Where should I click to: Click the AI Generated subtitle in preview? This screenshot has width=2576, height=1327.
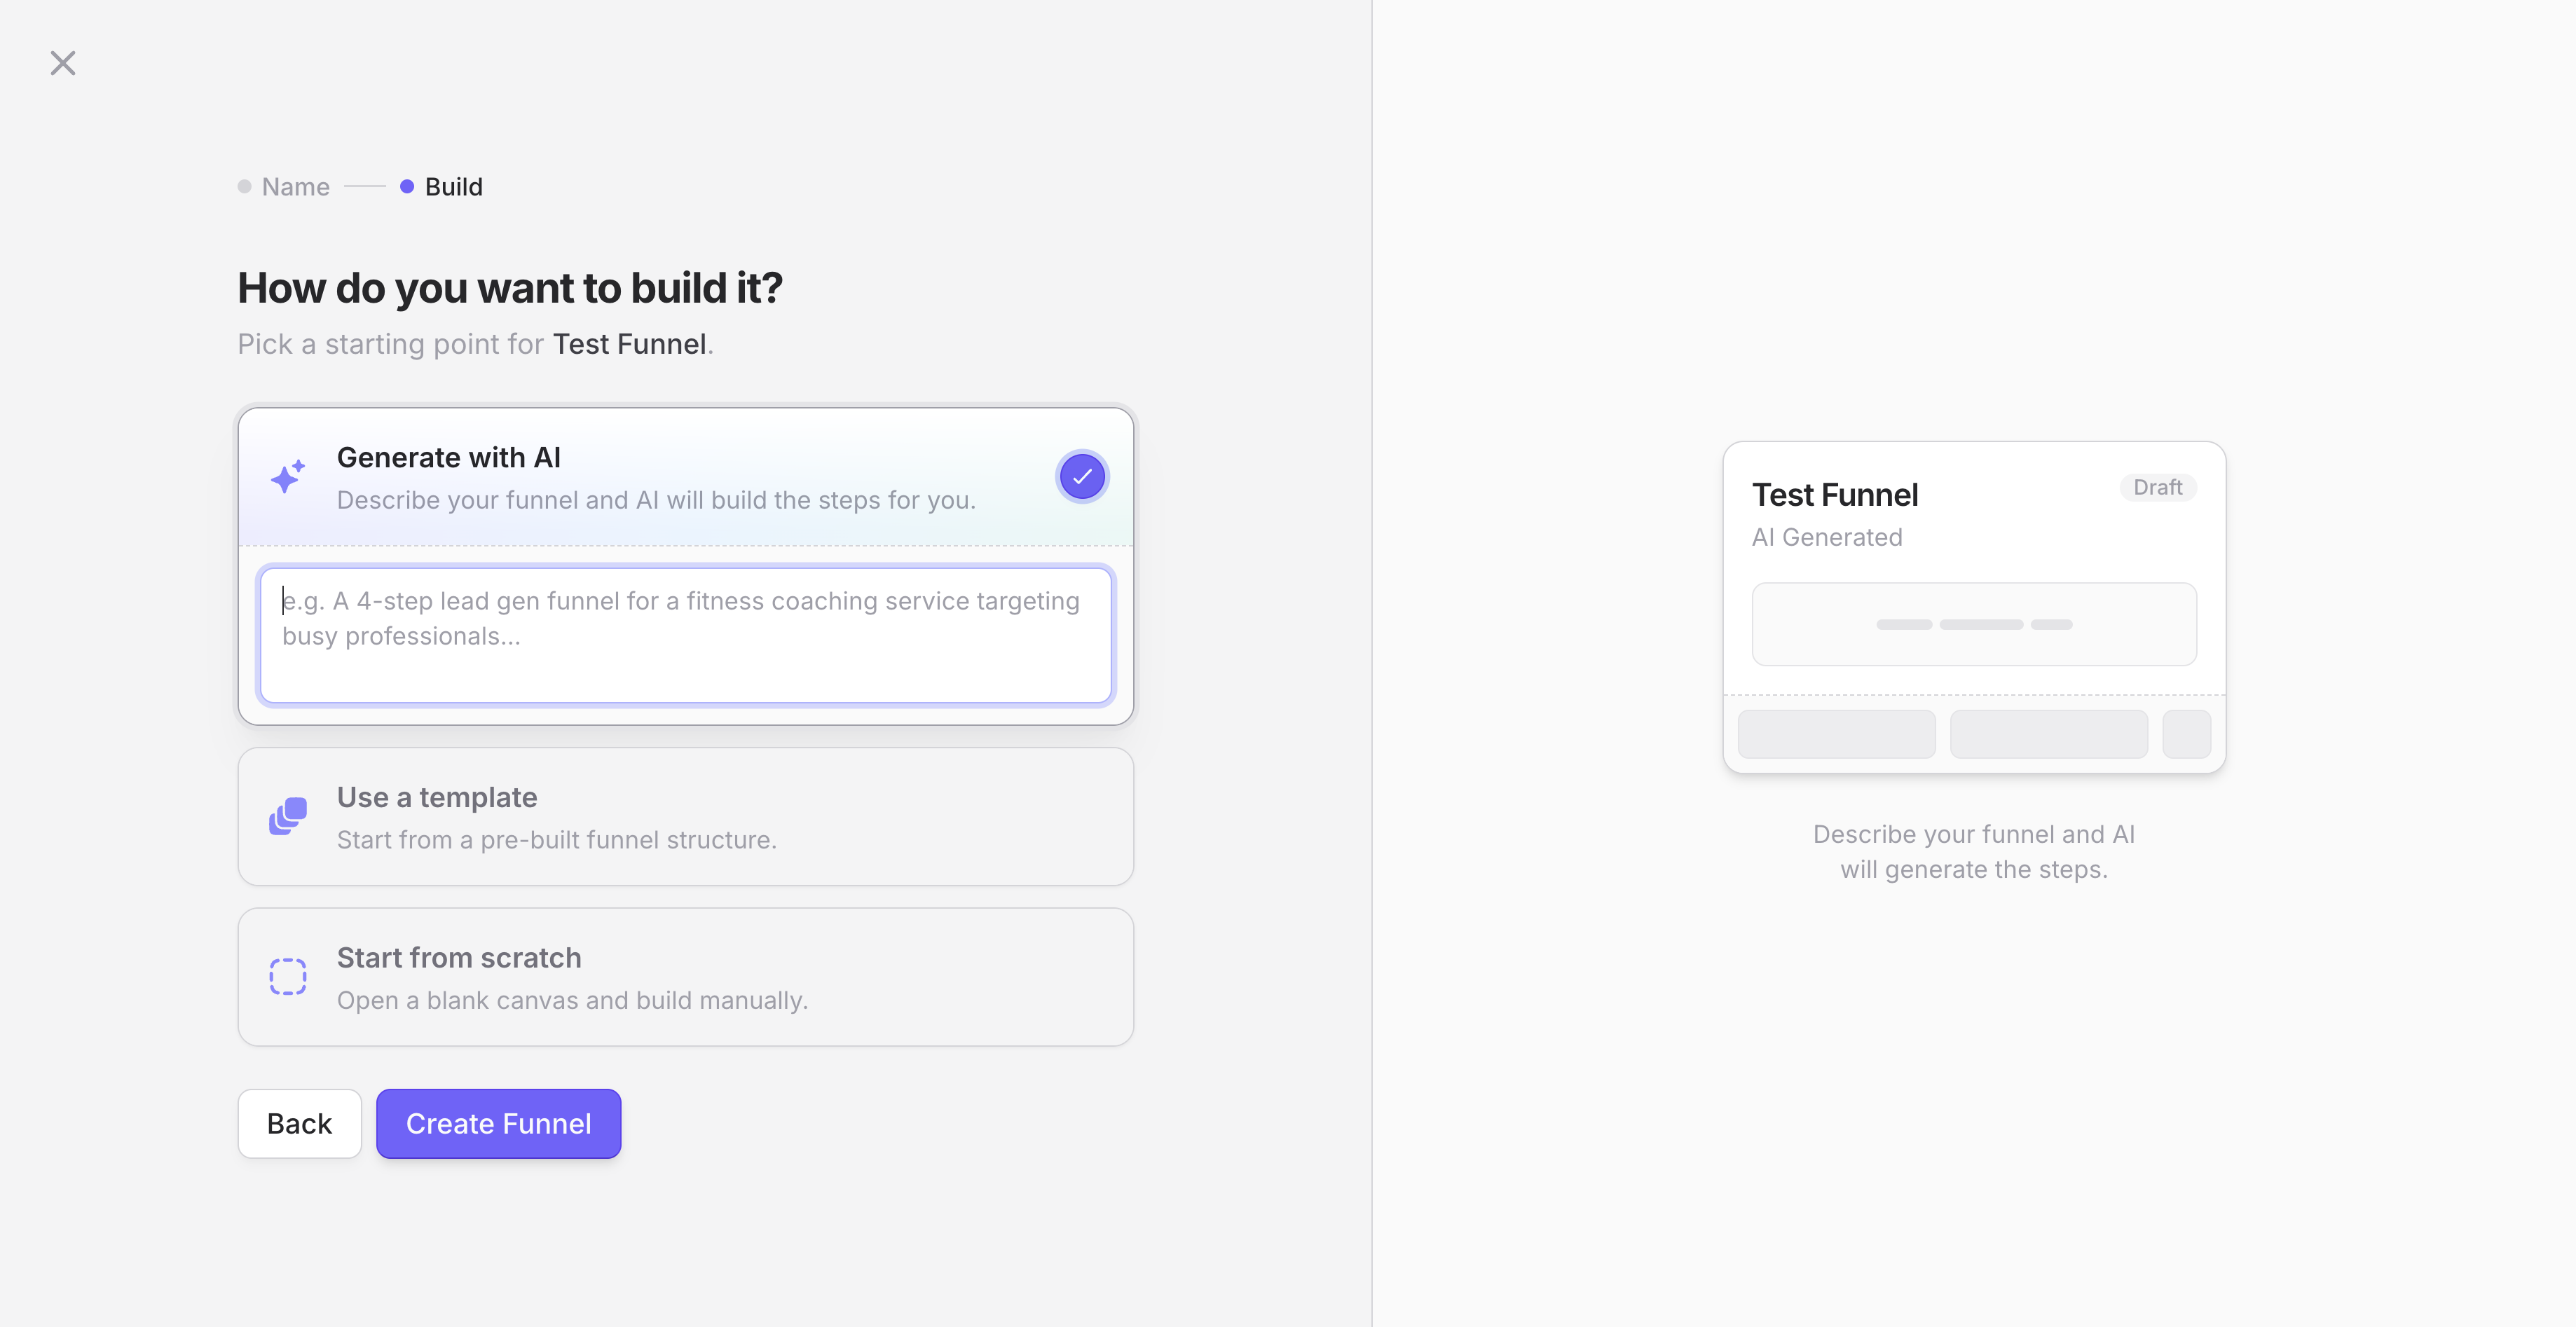tap(1826, 537)
